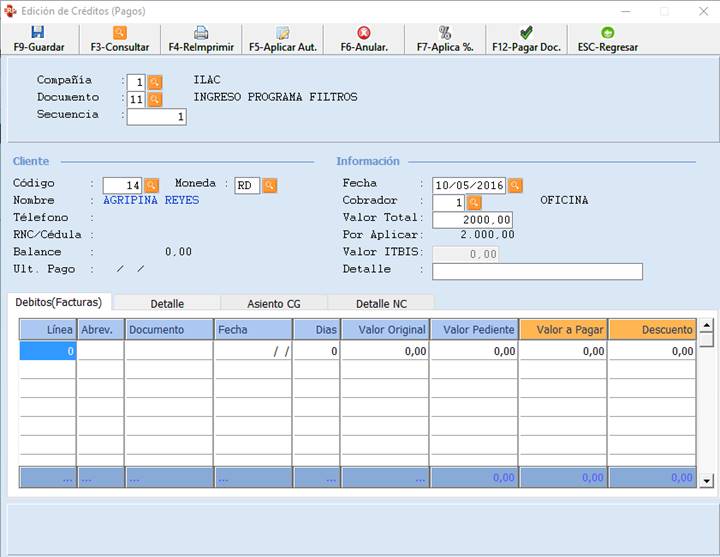This screenshot has height=557, width=720.
Task: Switch to the Asiento CG tab
Action: (273, 303)
